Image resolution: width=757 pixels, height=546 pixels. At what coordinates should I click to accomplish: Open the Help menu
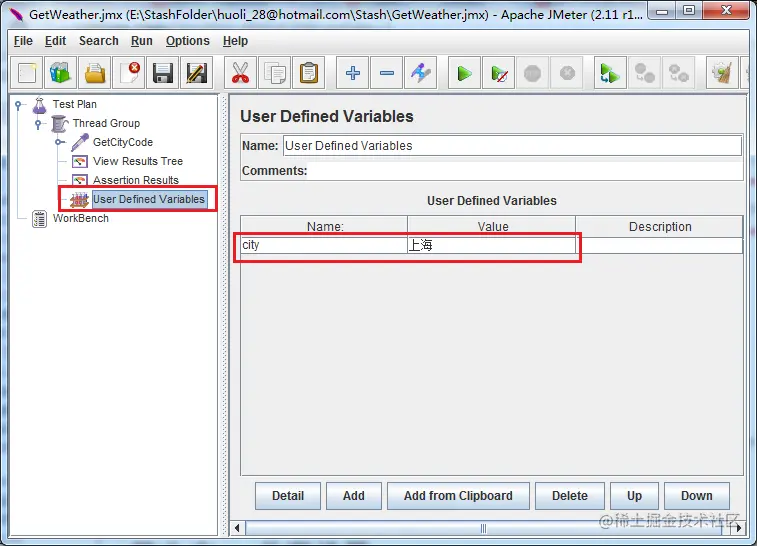235,41
